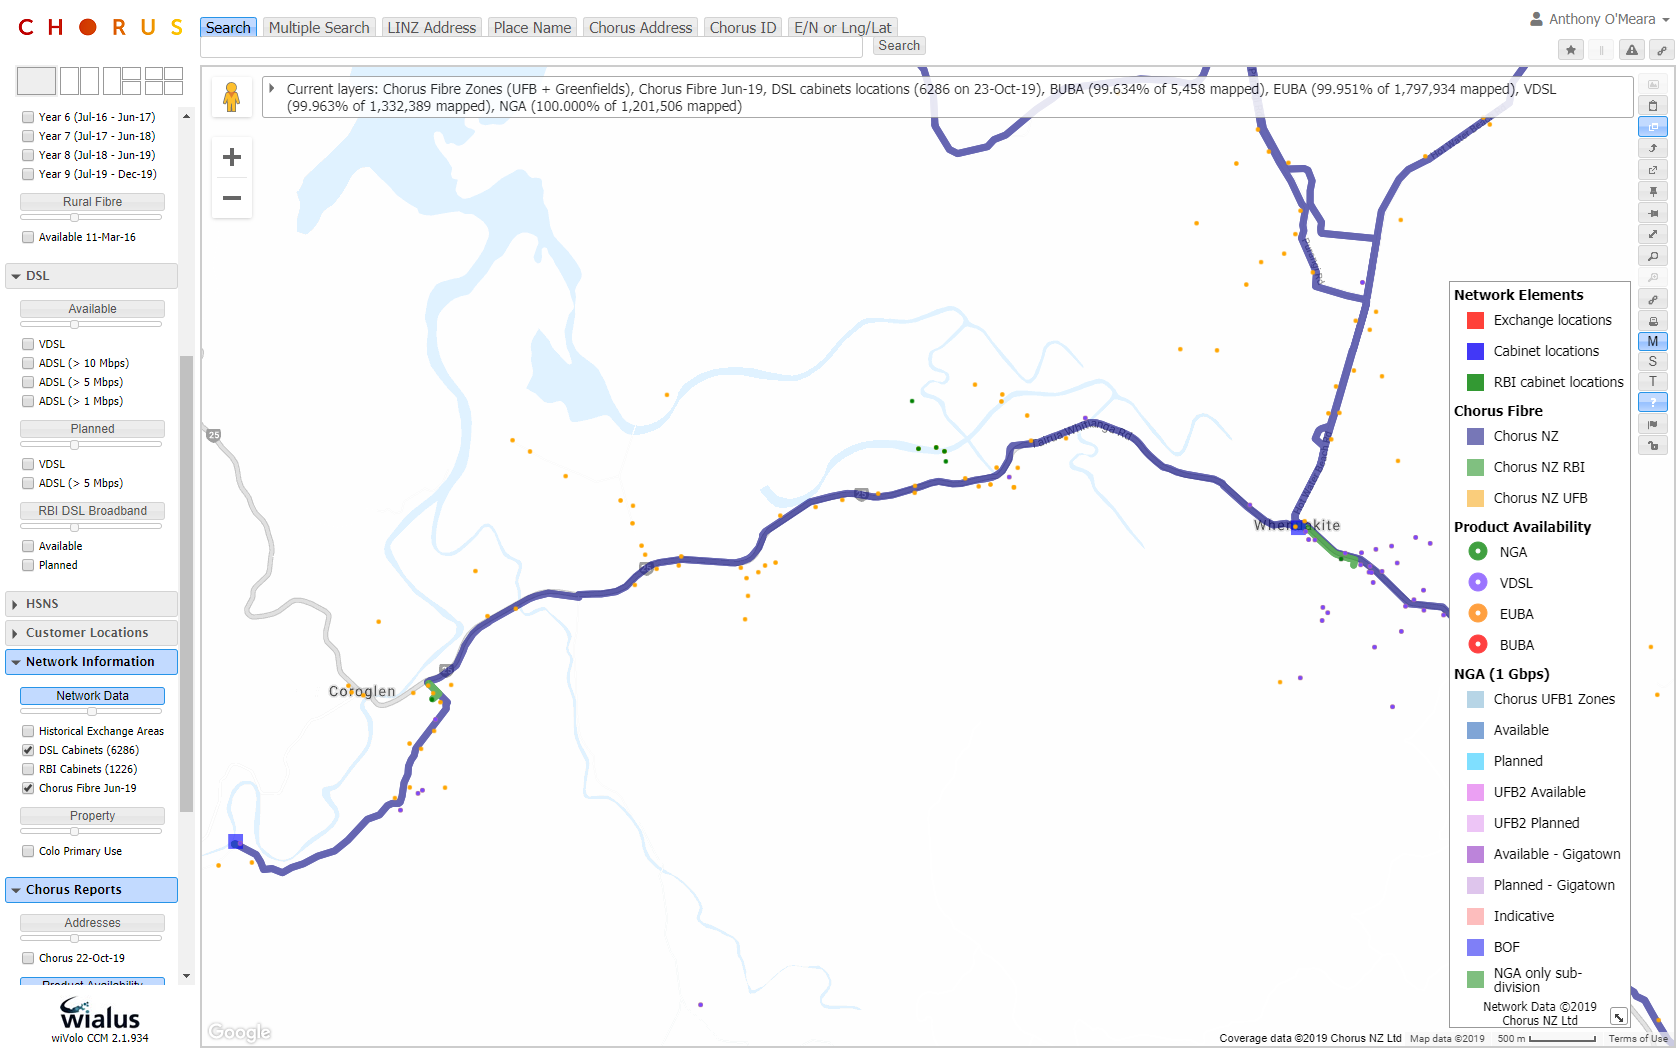
Task: Zoom out the map with minus button
Action: pyautogui.click(x=232, y=198)
